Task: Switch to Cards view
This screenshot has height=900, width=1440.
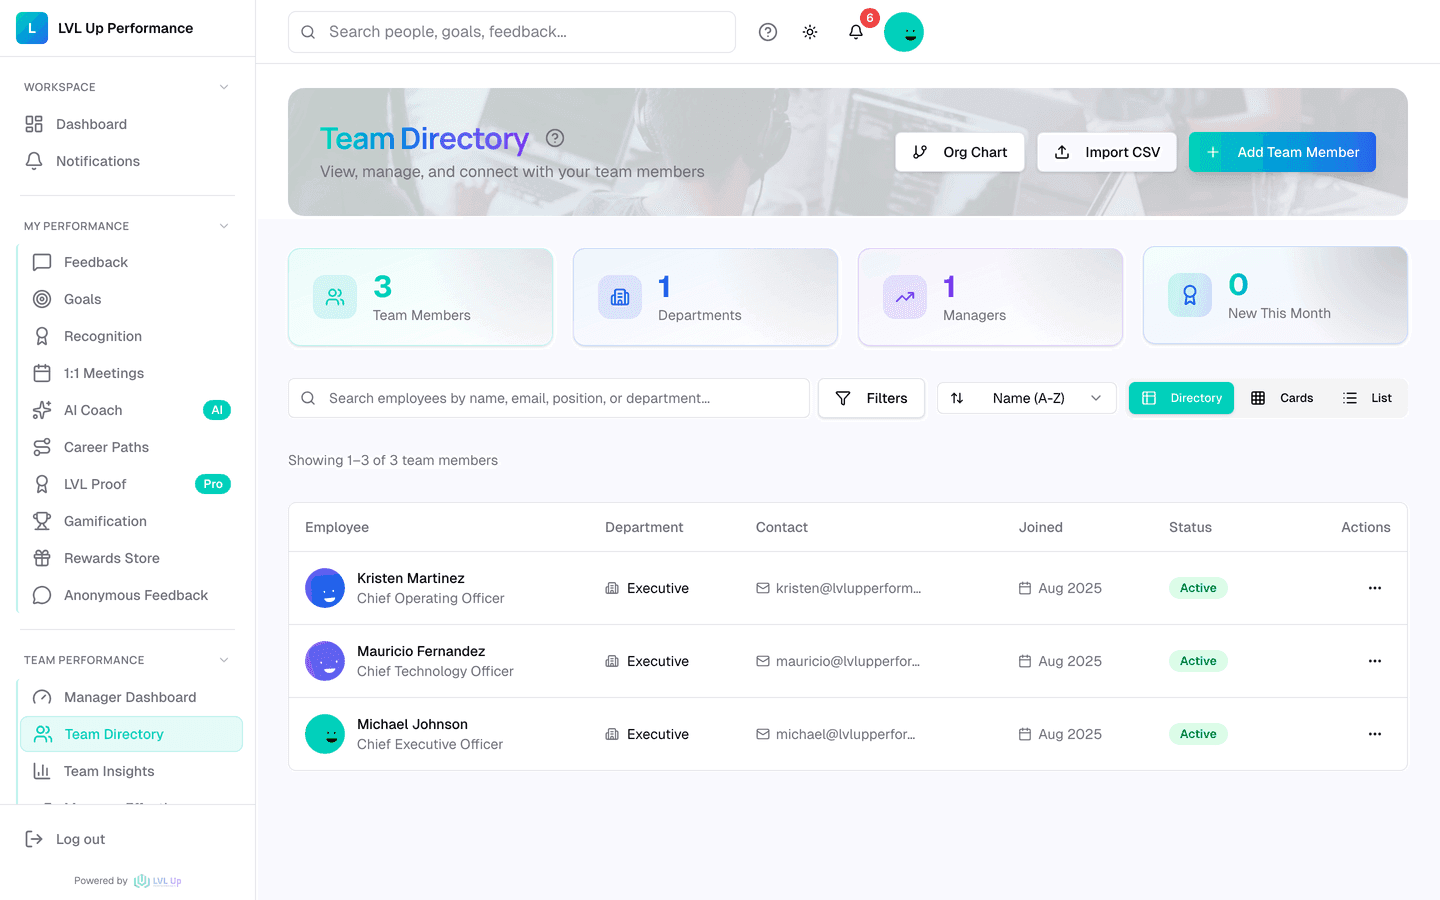Action: tap(1282, 398)
